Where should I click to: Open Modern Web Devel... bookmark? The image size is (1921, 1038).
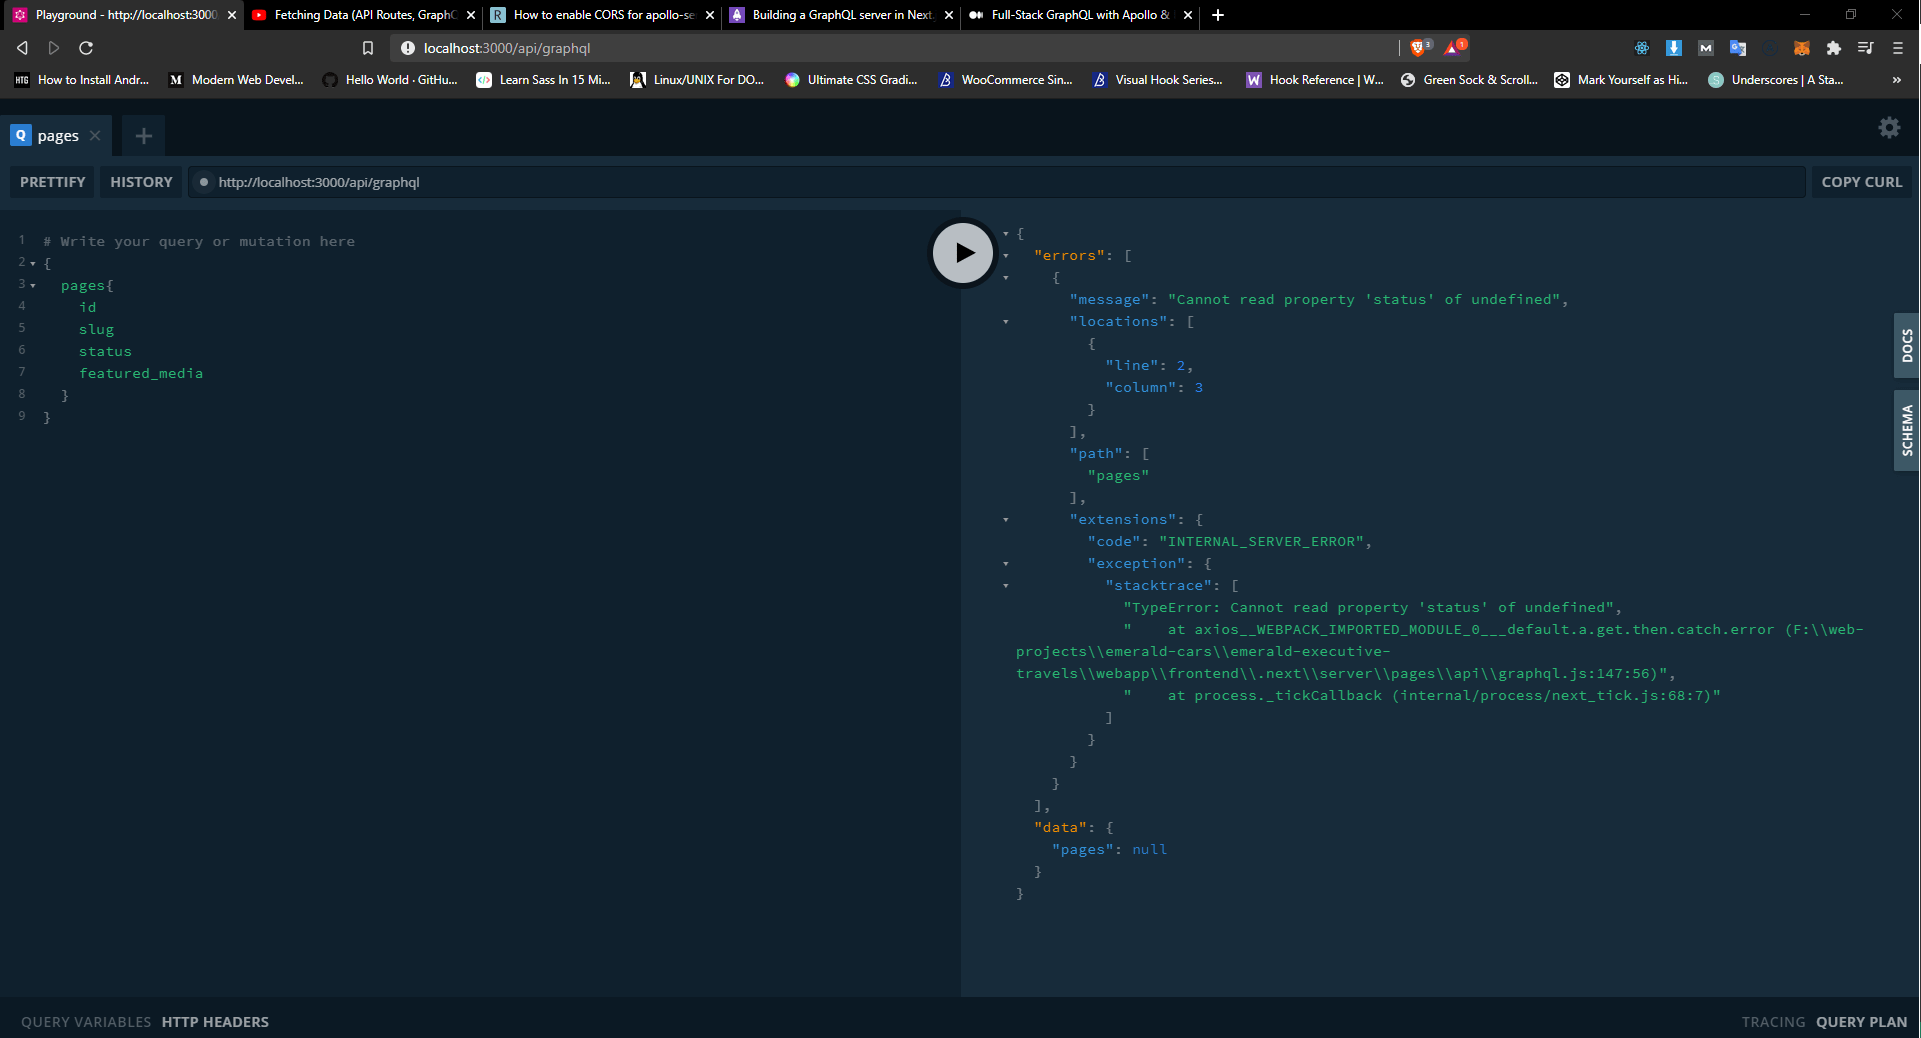[x=237, y=80]
